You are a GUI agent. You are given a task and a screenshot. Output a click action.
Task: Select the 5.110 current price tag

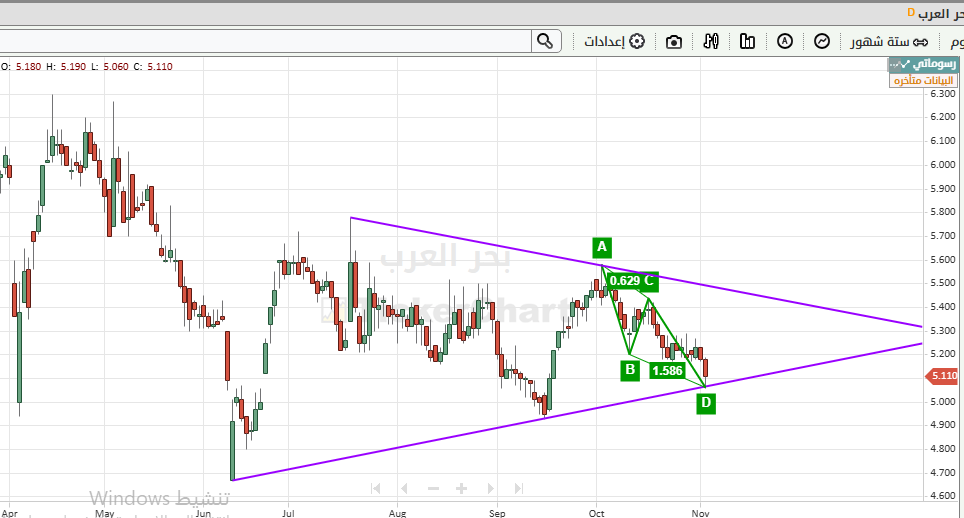coord(943,376)
